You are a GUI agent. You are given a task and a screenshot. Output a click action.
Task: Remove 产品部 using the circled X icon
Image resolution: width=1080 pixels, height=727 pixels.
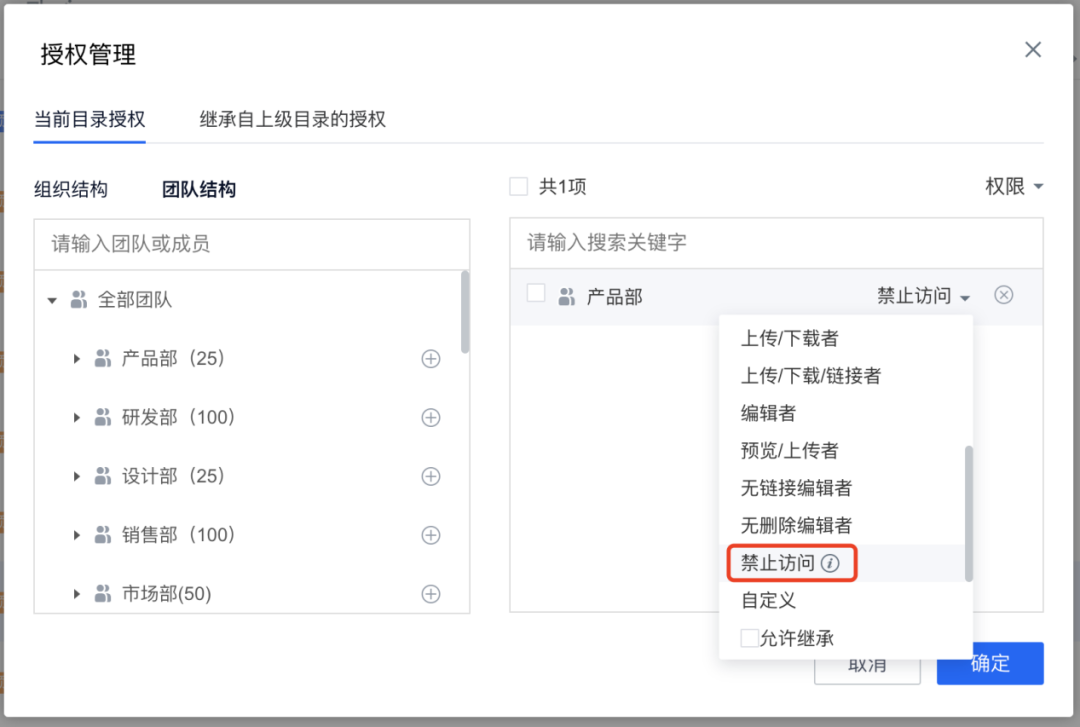(x=1003, y=295)
